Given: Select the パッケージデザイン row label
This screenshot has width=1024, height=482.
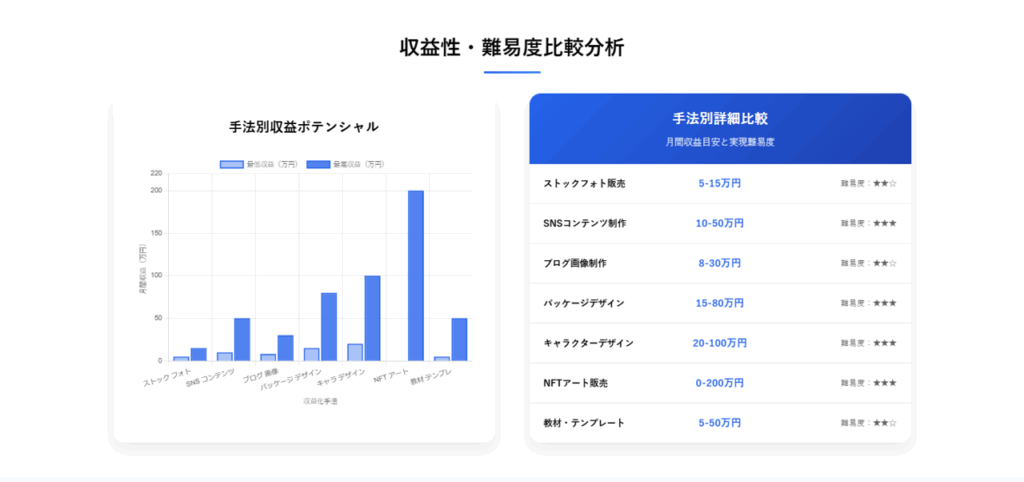Looking at the screenshot, I should click(x=584, y=303).
